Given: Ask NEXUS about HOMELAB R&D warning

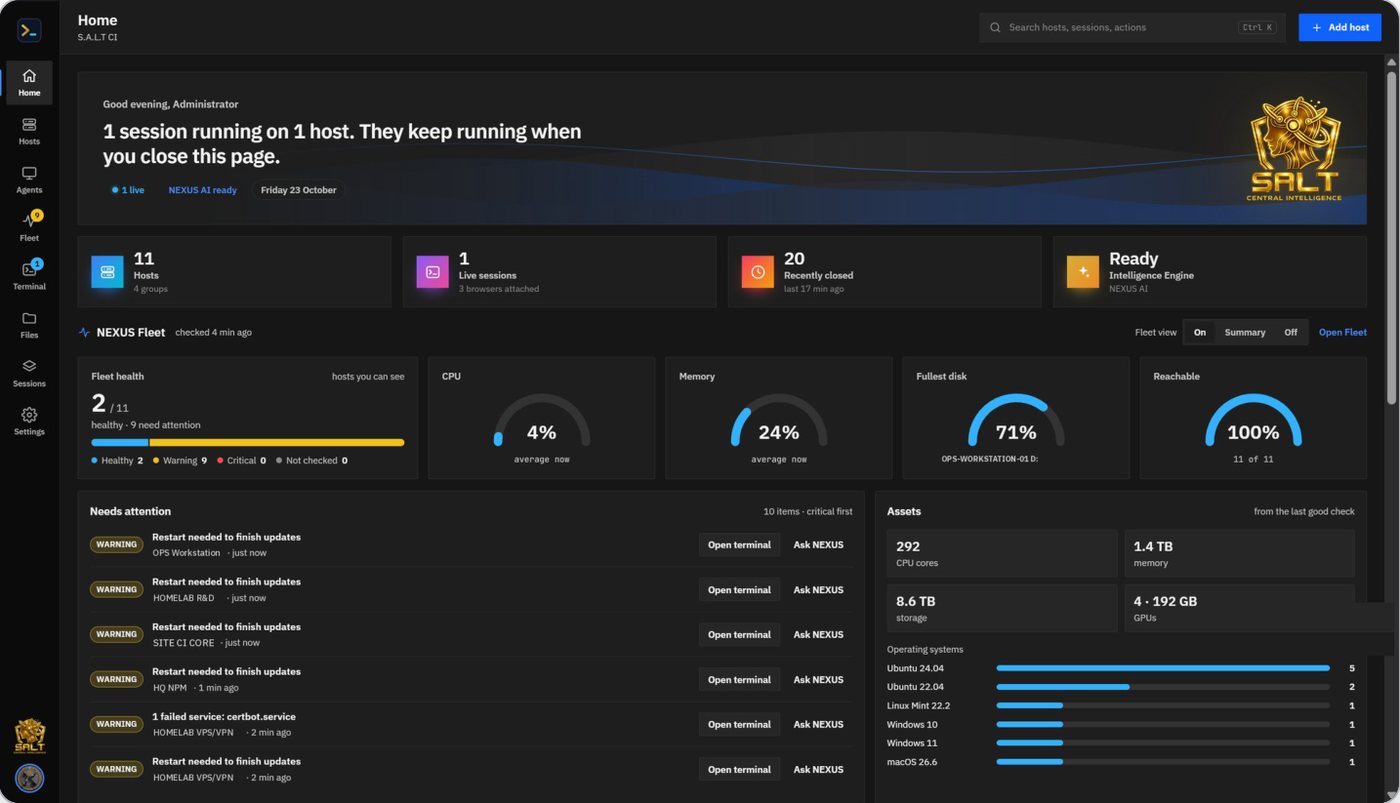Looking at the screenshot, I should 818,590.
